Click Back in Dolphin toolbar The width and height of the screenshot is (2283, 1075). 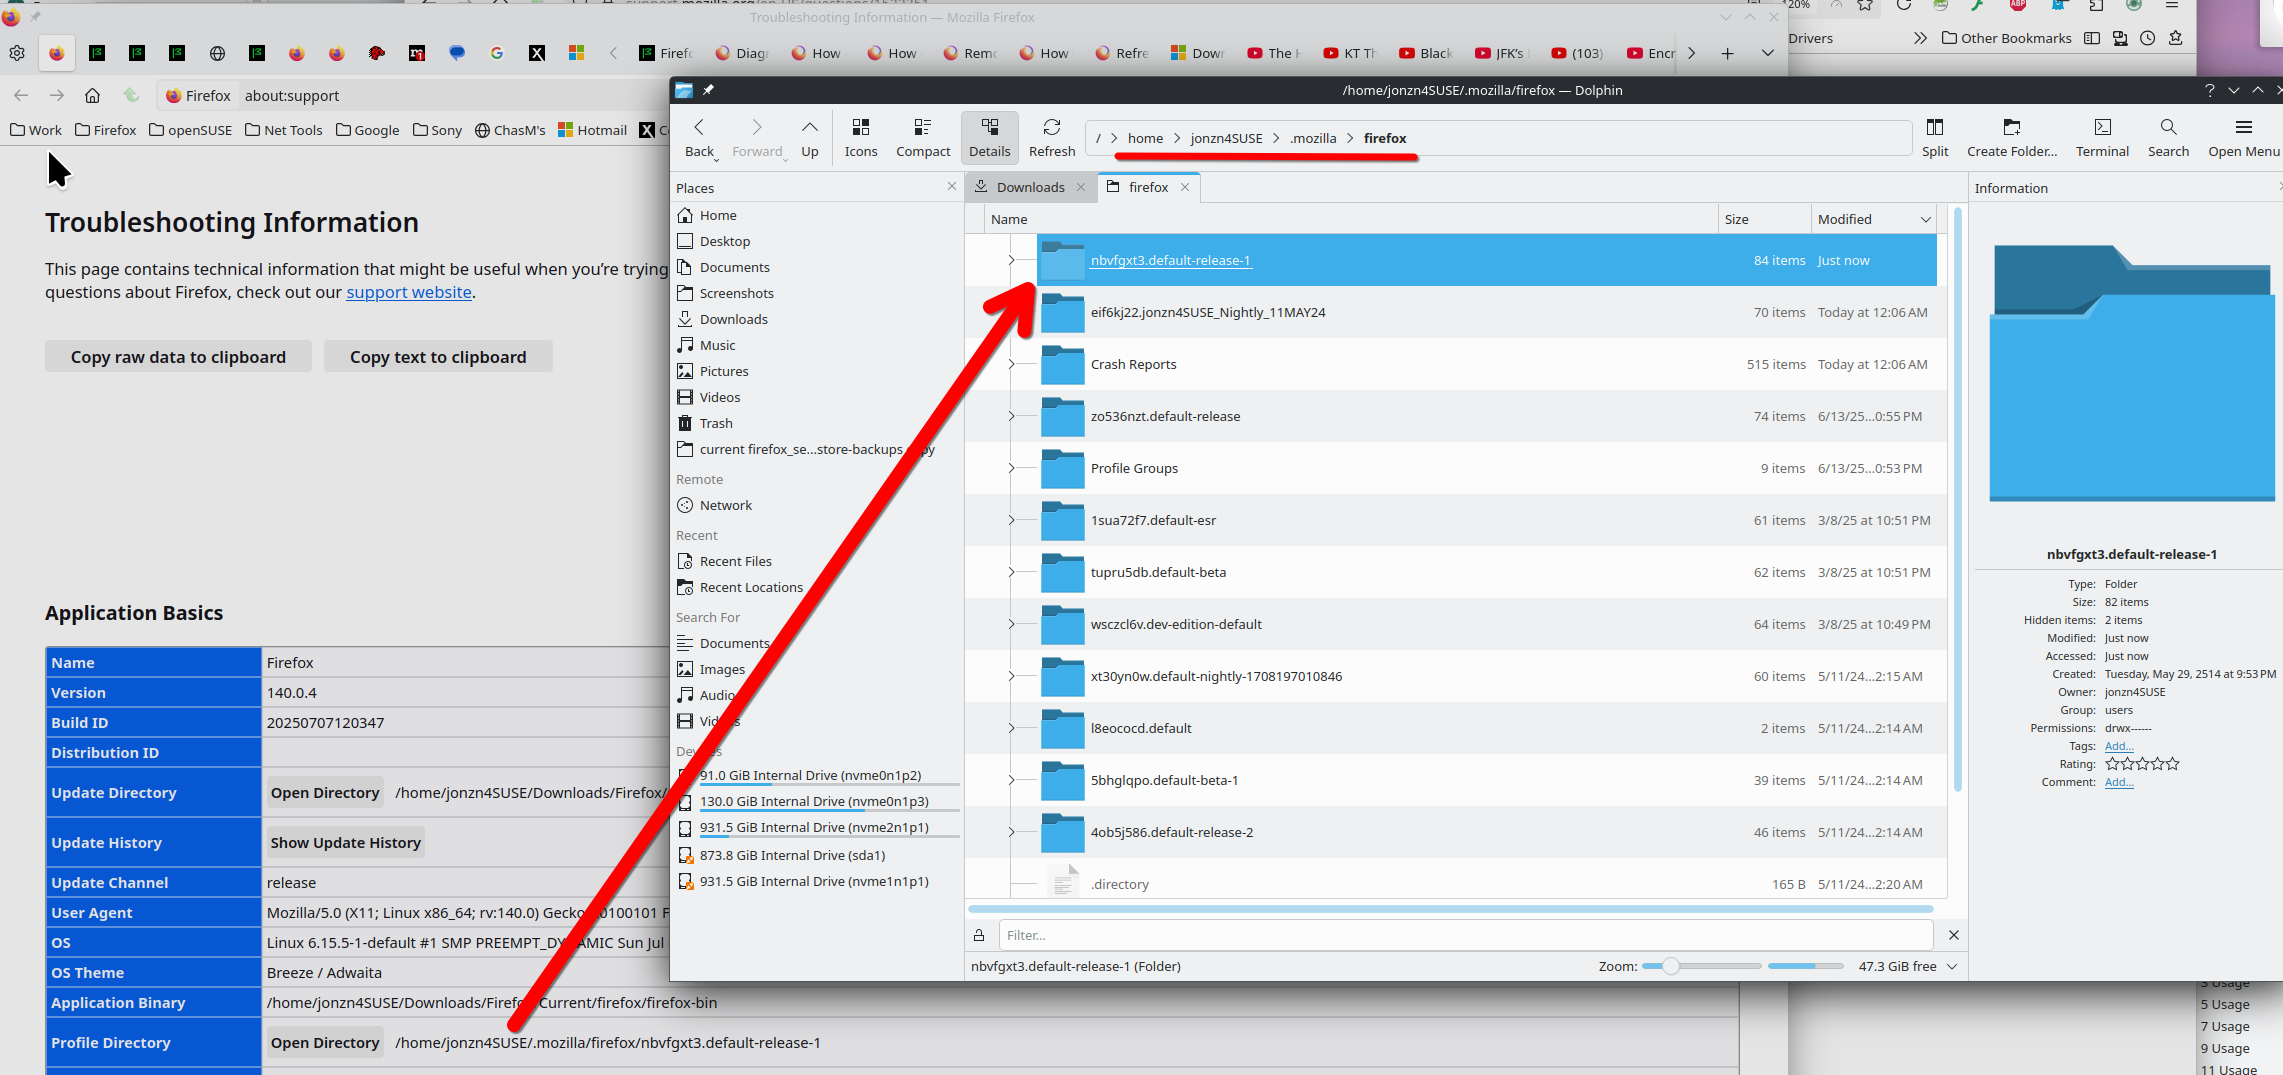pyautogui.click(x=699, y=138)
